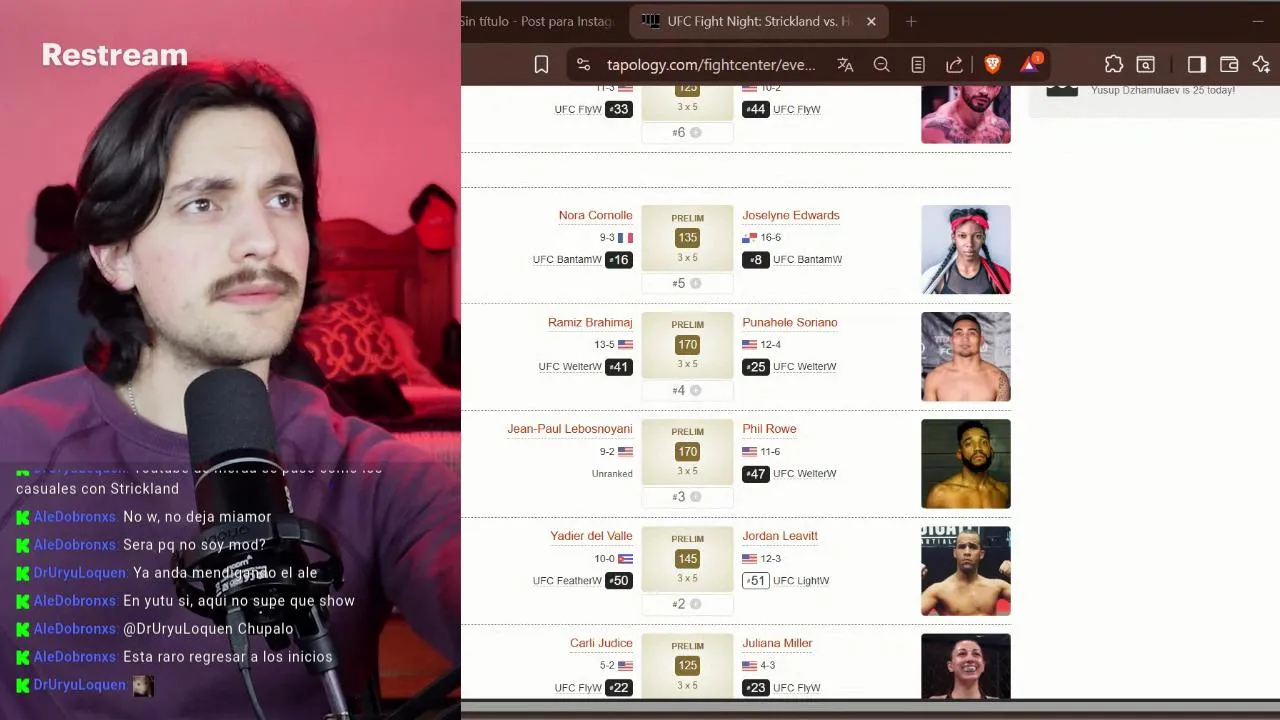1280x720 pixels.
Task: Open Yadier del Valle fighter link
Action: pyautogui.click(x=591, y=536)
